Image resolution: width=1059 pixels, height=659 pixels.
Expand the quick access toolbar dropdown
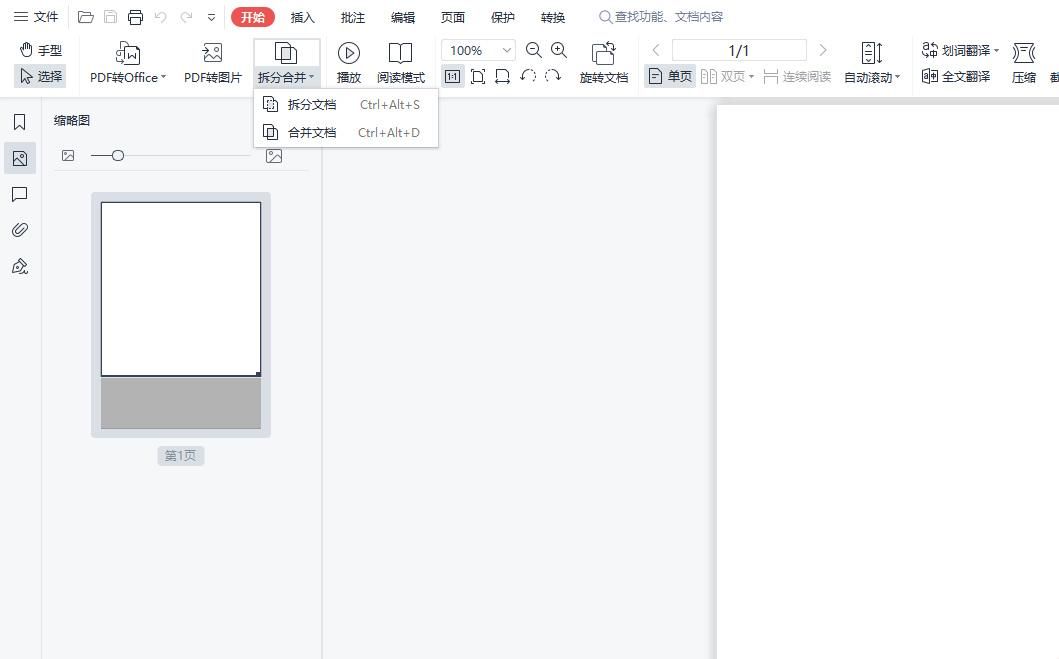[x=211, y=17]
